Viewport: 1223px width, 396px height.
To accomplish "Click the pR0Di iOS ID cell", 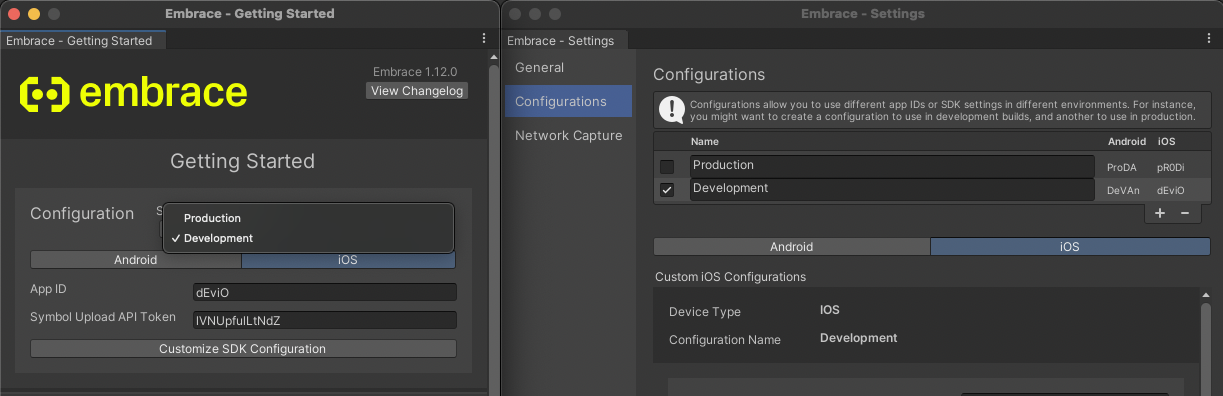I will coord(1171,167).
